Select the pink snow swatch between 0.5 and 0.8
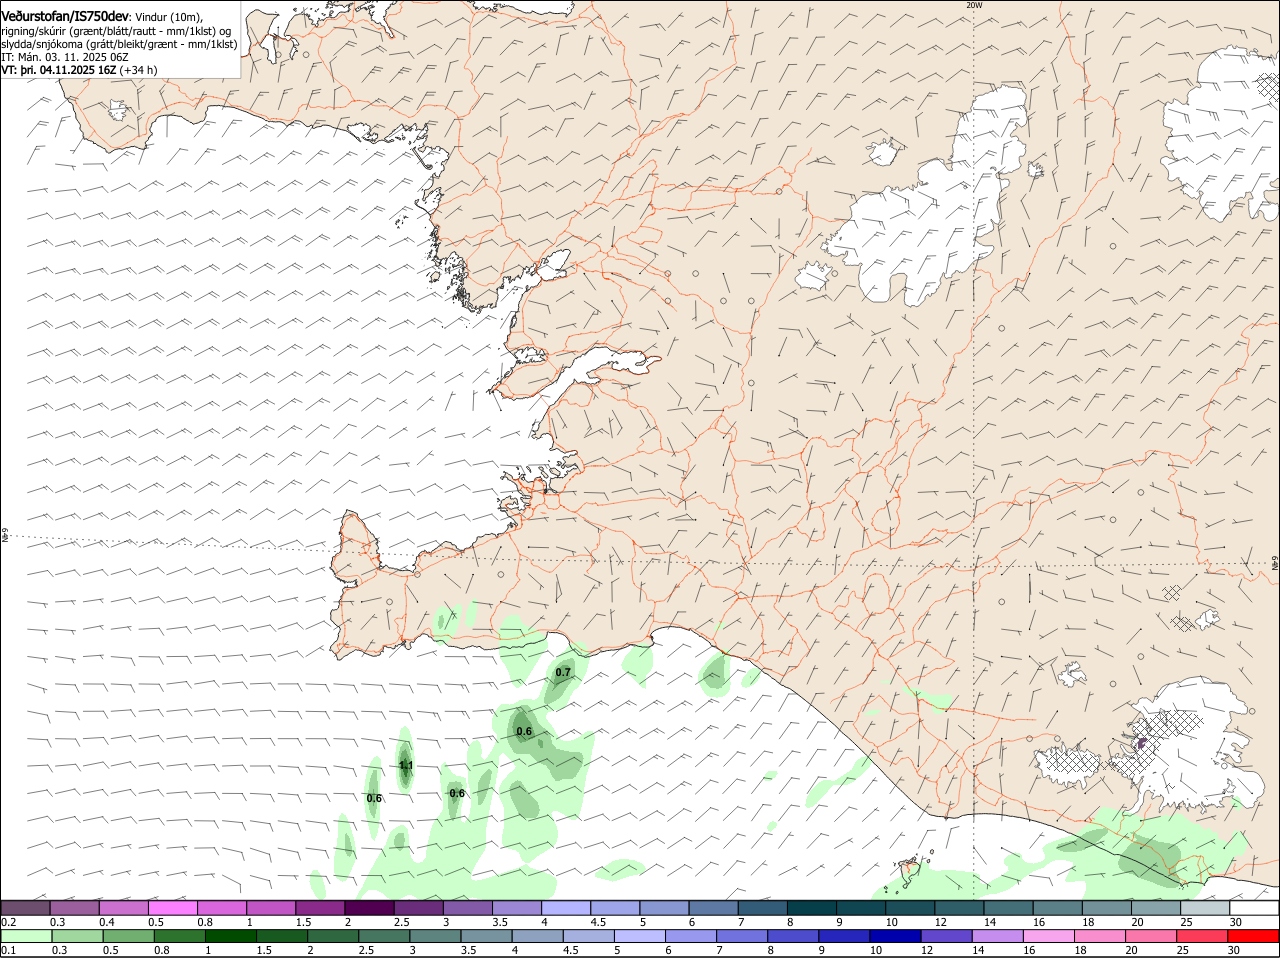Viewport: 1280px width, 958px height. point(173,908)
